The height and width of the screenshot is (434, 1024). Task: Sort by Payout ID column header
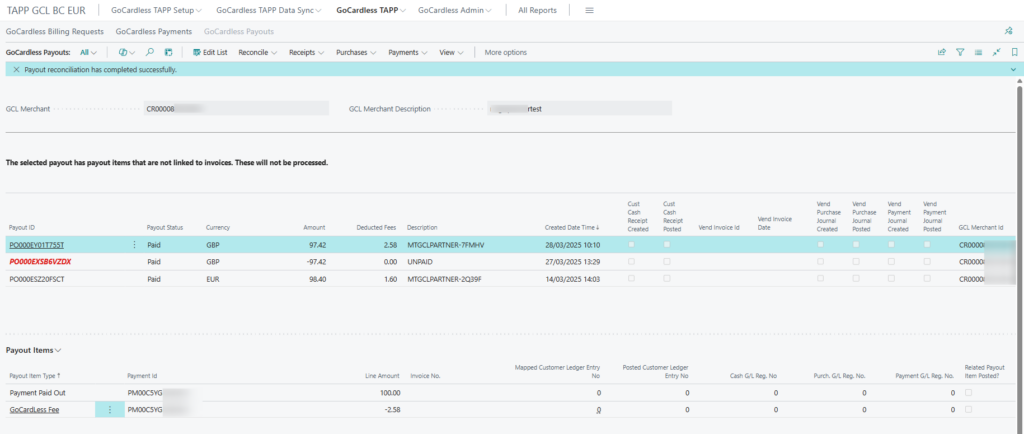[22, 227]
